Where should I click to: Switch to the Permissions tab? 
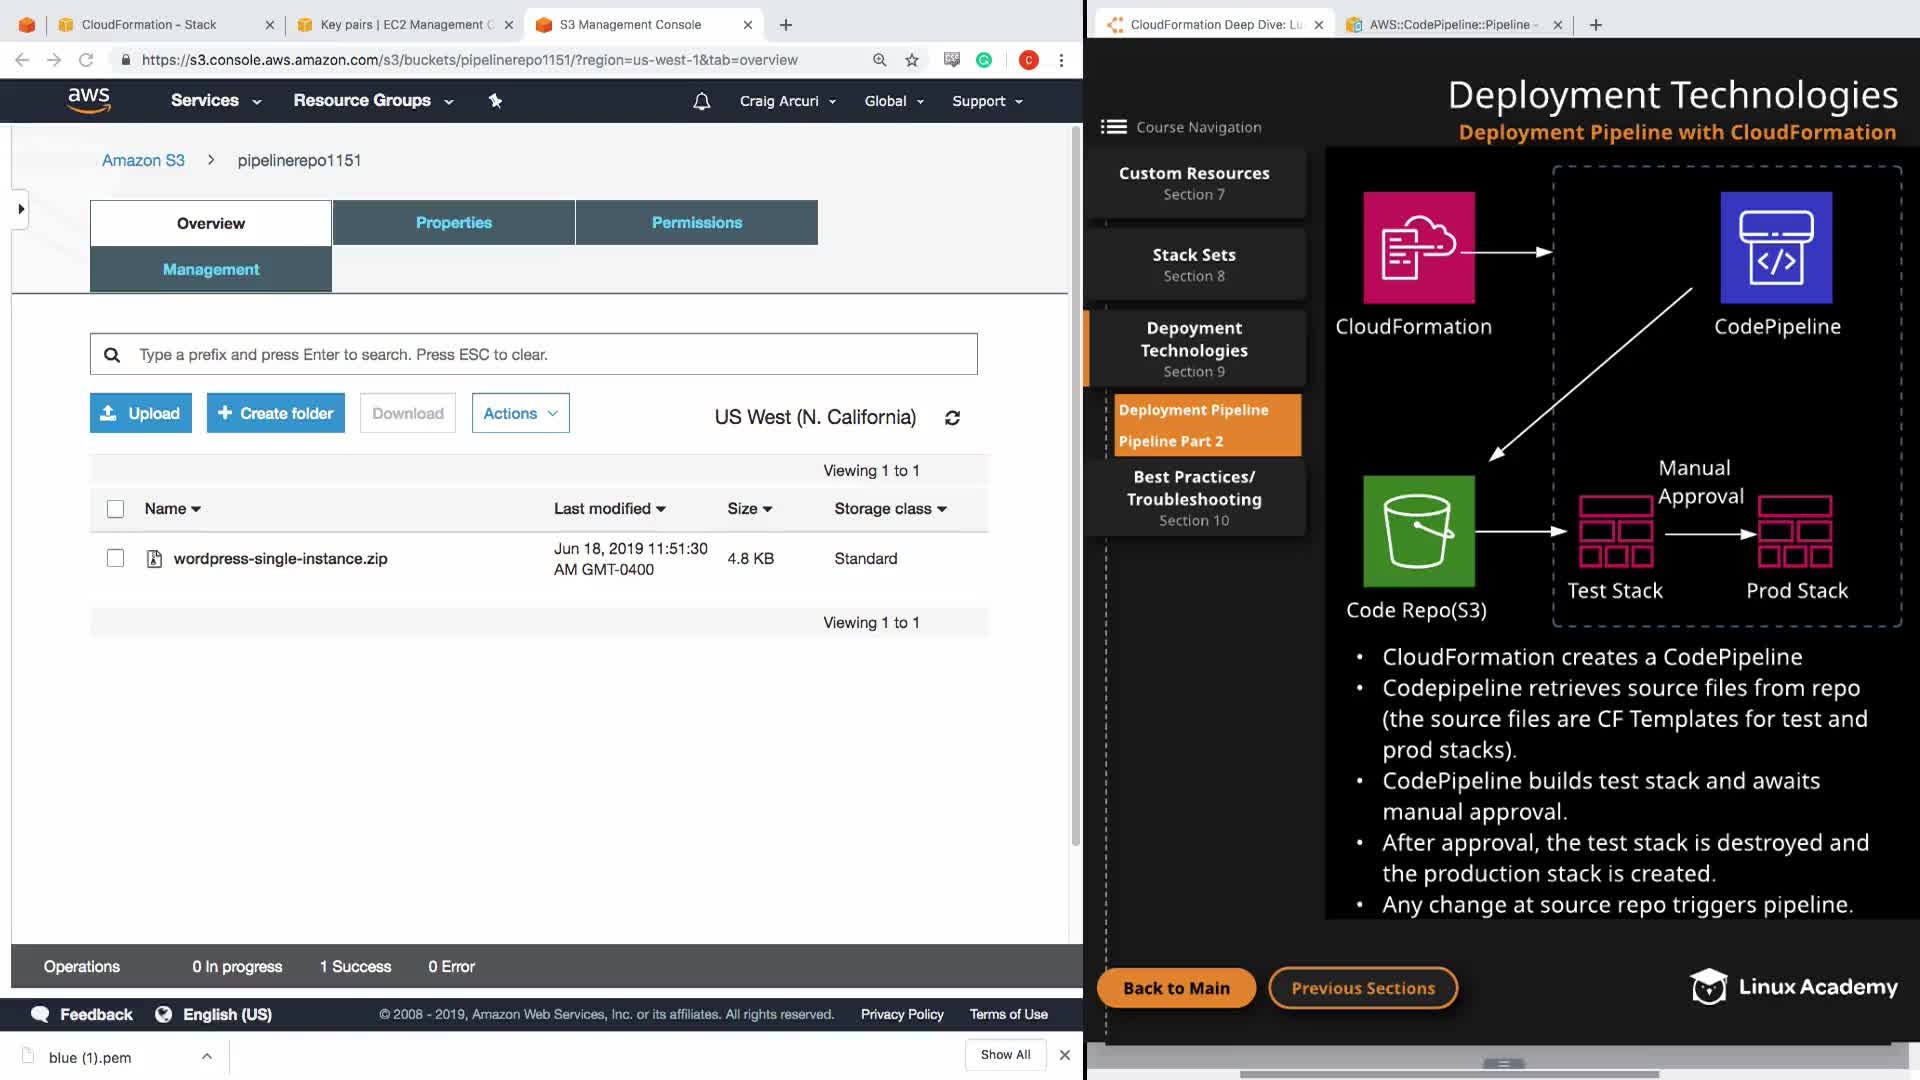(696, 222)
